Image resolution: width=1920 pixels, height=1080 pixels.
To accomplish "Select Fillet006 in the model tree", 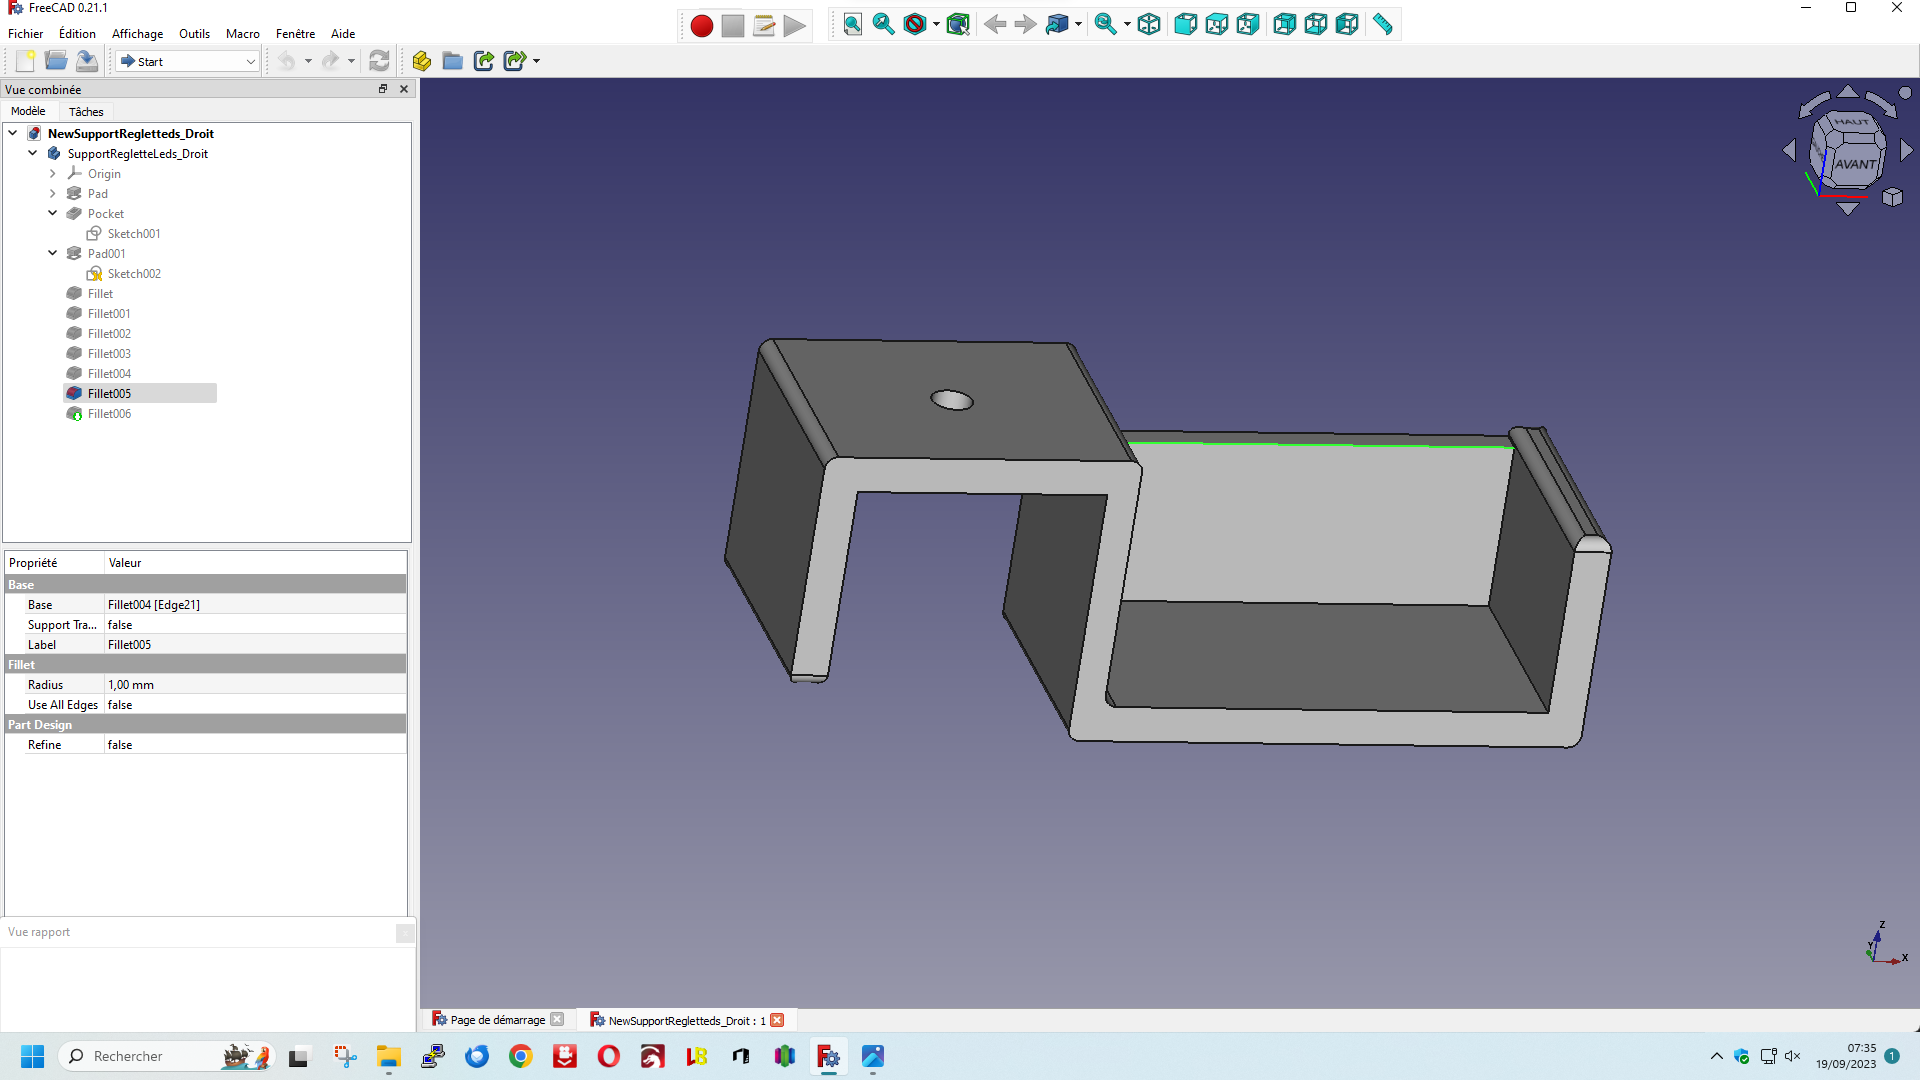I will (x=109, y=414).
